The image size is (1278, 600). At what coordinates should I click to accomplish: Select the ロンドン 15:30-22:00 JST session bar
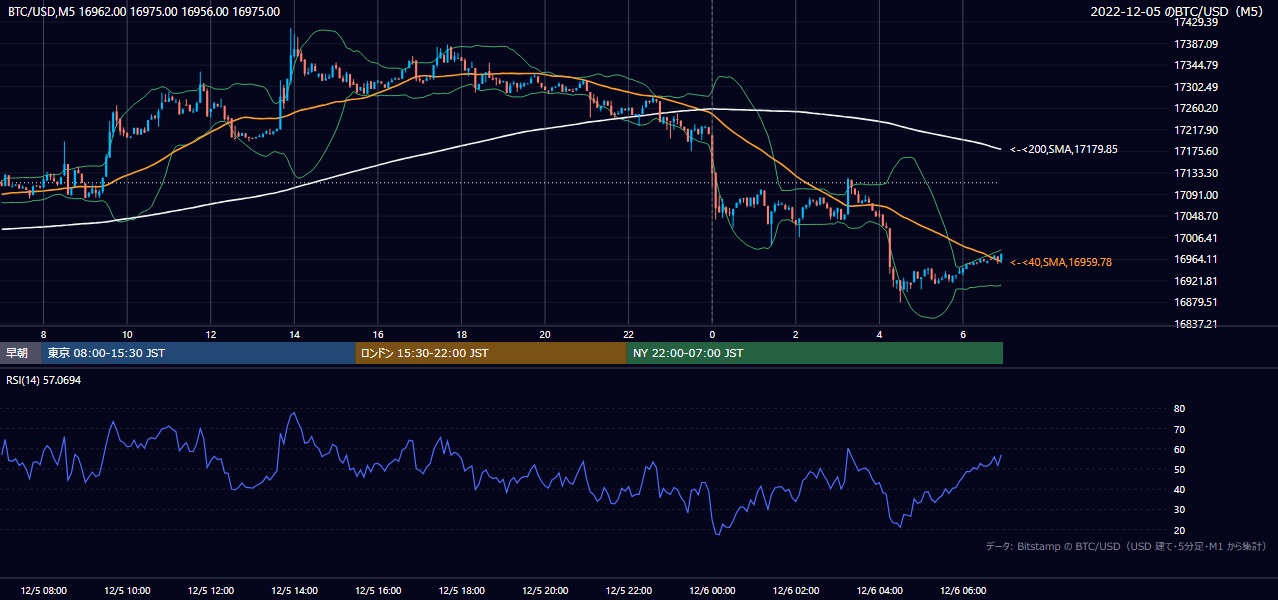click(x=491, y=353)
